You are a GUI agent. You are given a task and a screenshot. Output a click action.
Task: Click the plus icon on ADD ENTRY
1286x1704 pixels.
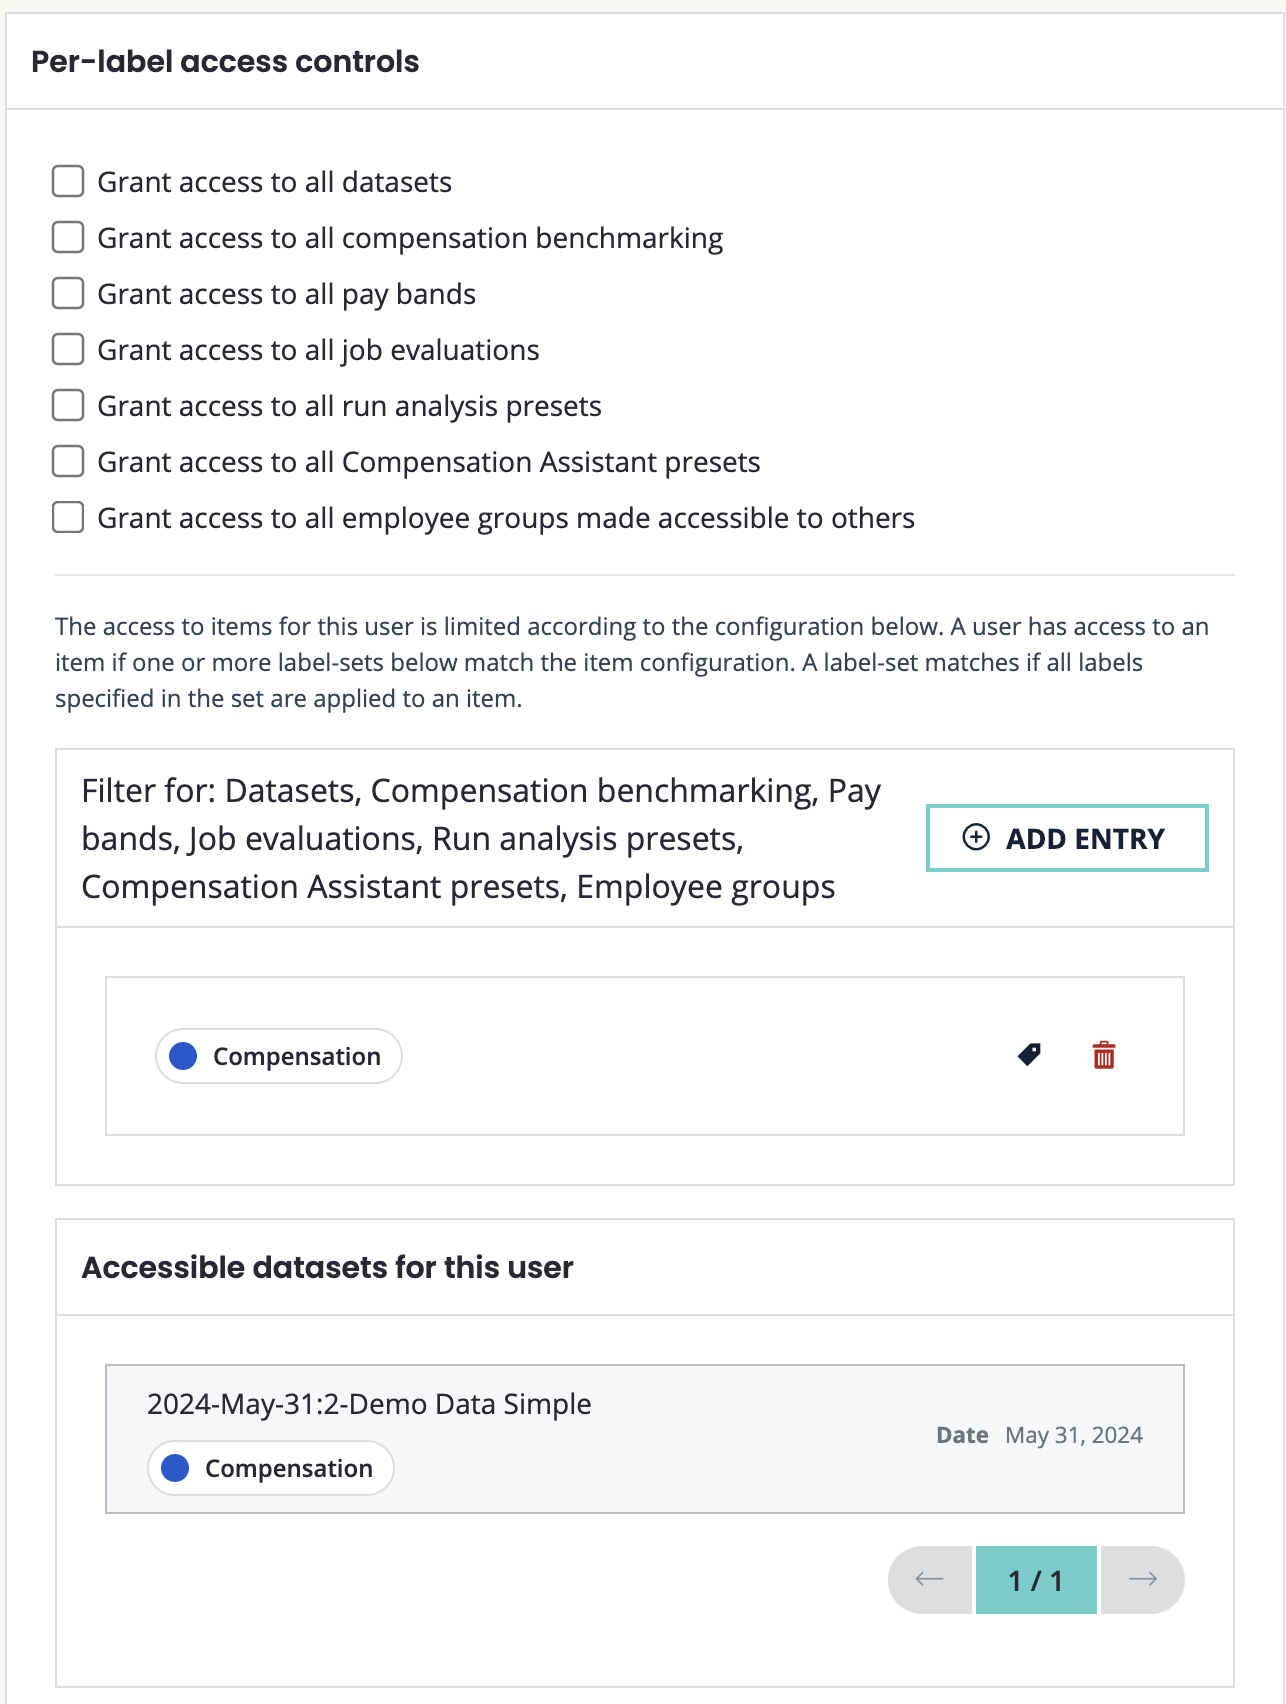click(x=976, y=838)
